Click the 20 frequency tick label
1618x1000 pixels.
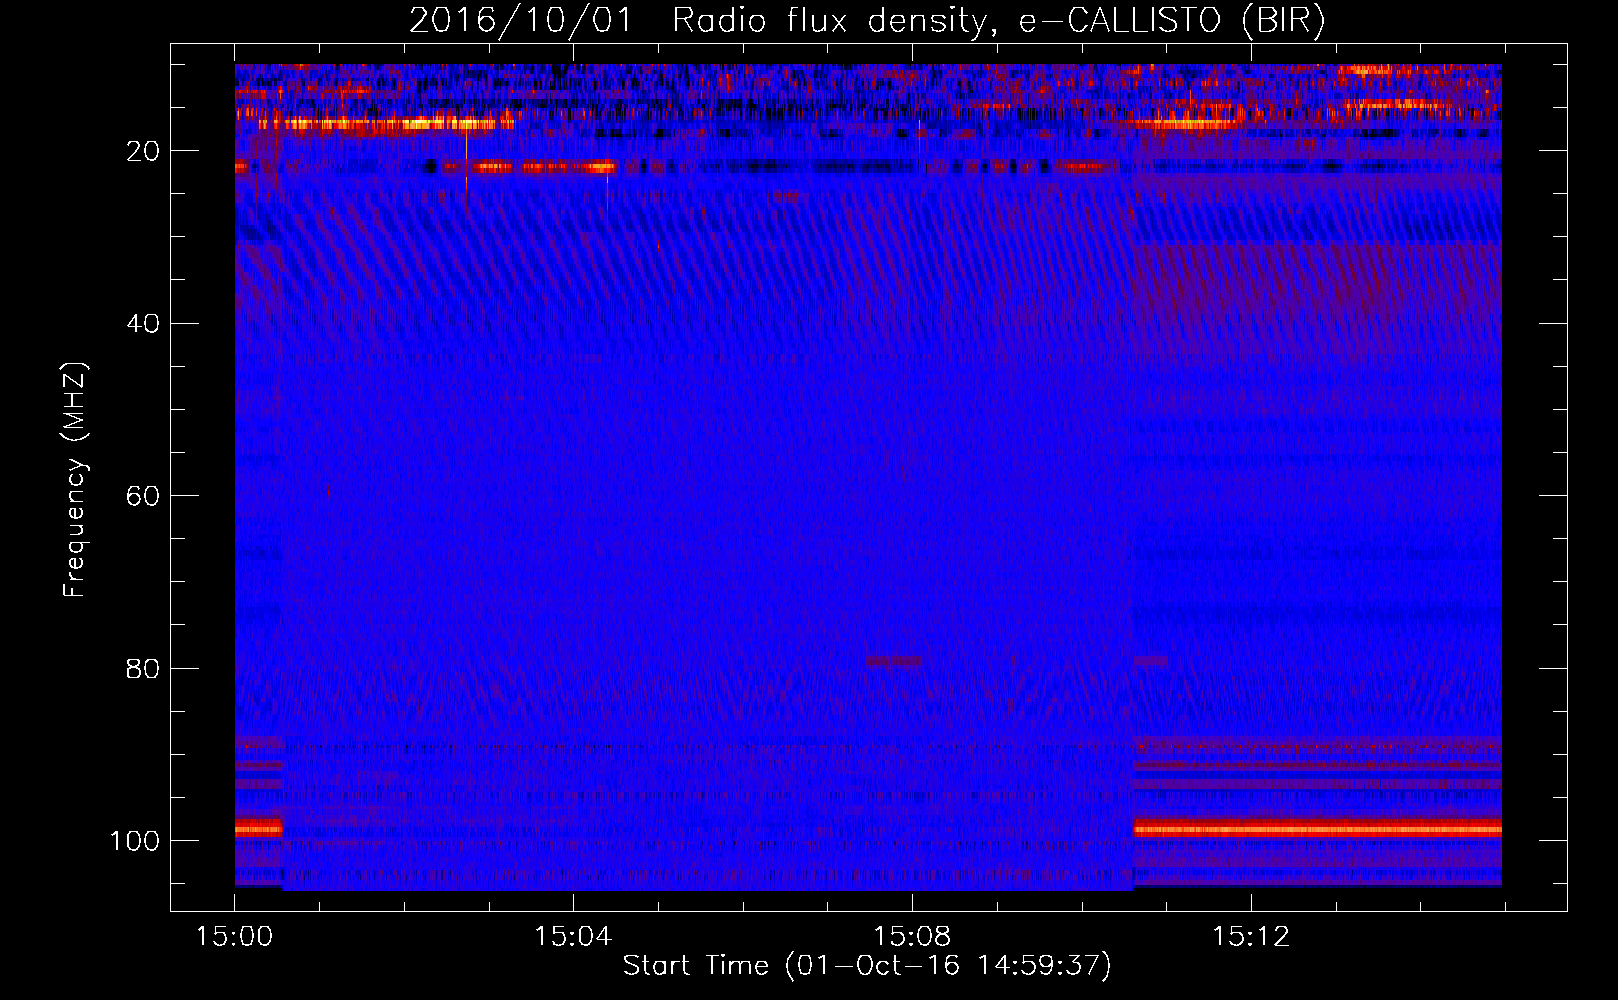click(x=143, y=151)
